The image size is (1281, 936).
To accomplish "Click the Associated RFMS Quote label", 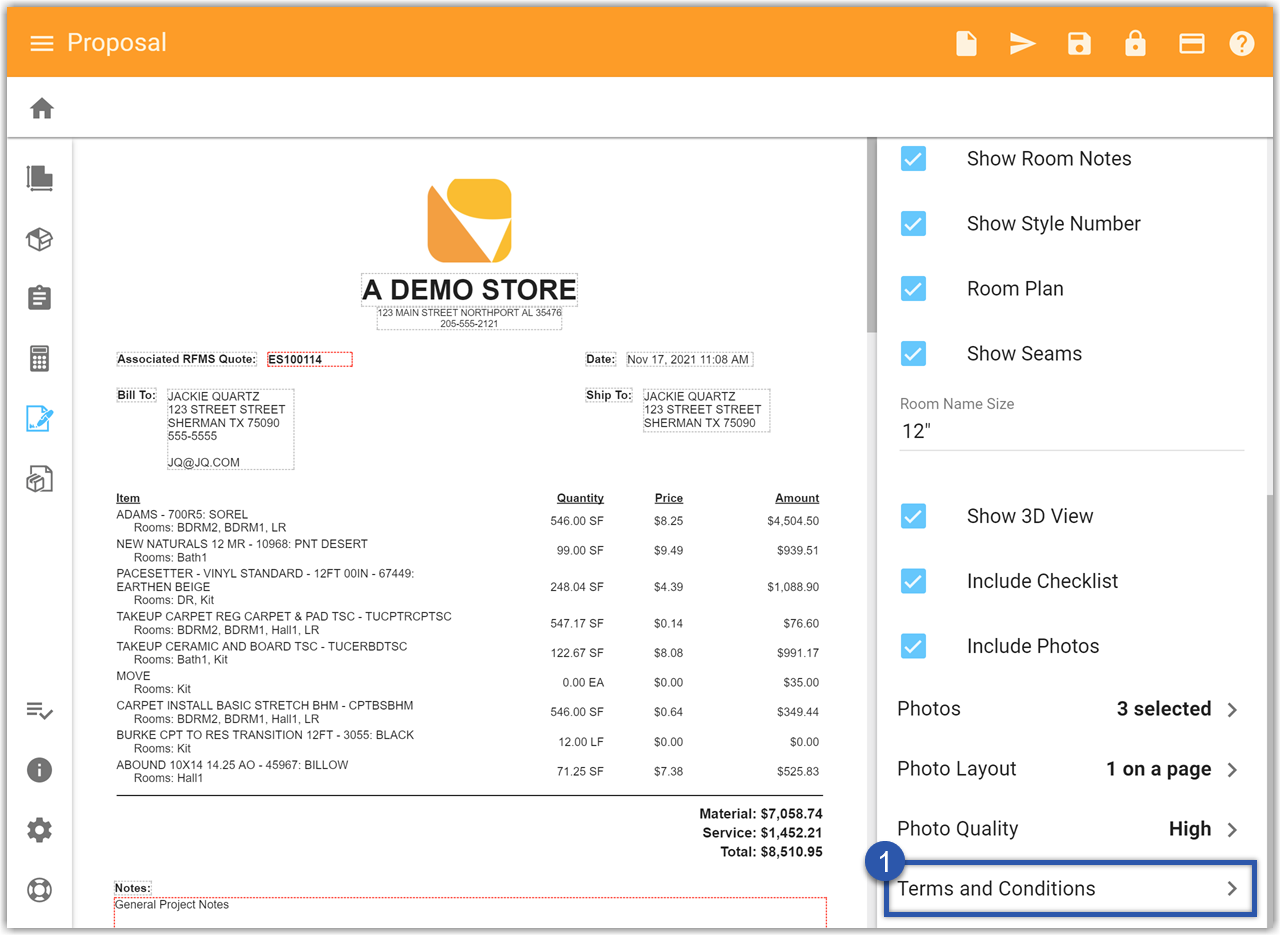I will (x=186, y=359).
